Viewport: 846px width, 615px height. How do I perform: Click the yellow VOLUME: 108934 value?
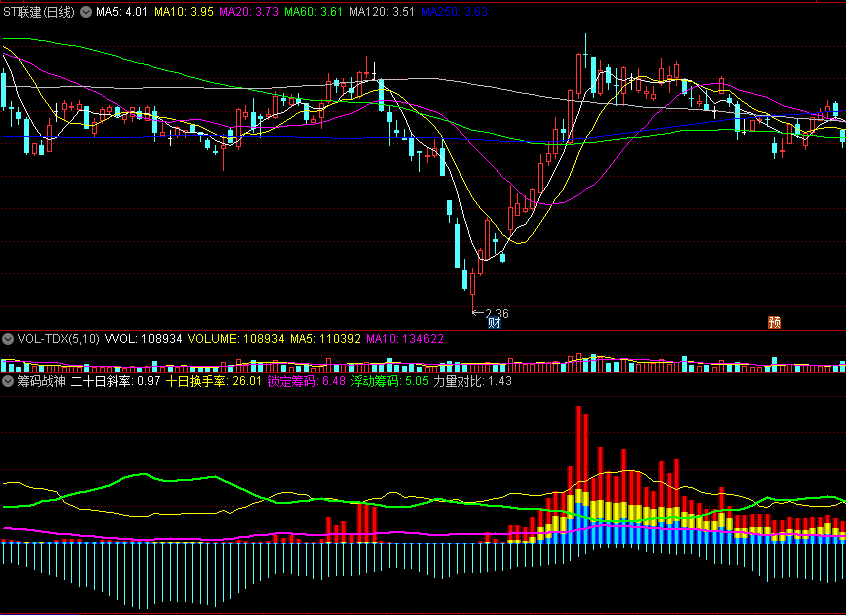pyautogui.click(x=236, y=339)
